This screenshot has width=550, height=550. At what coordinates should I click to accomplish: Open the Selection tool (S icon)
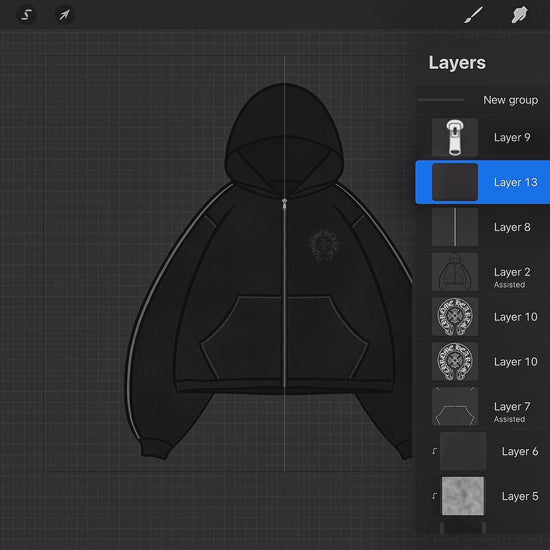coord(26,15)
